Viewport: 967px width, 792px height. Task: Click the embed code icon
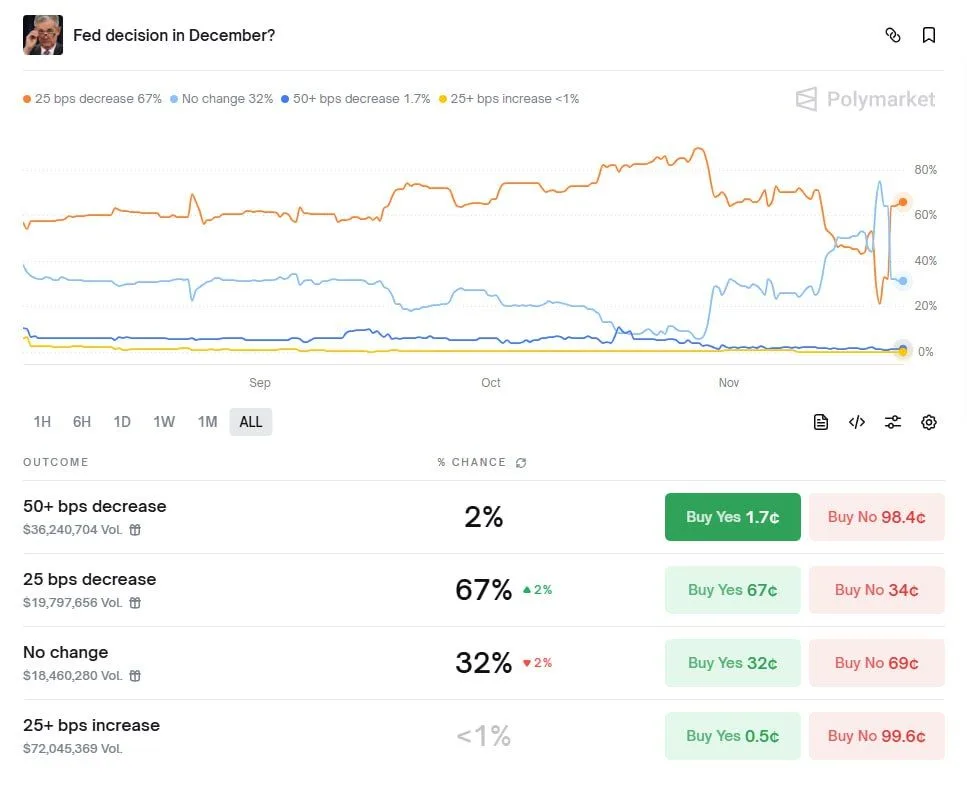click(x=857, y=422)
